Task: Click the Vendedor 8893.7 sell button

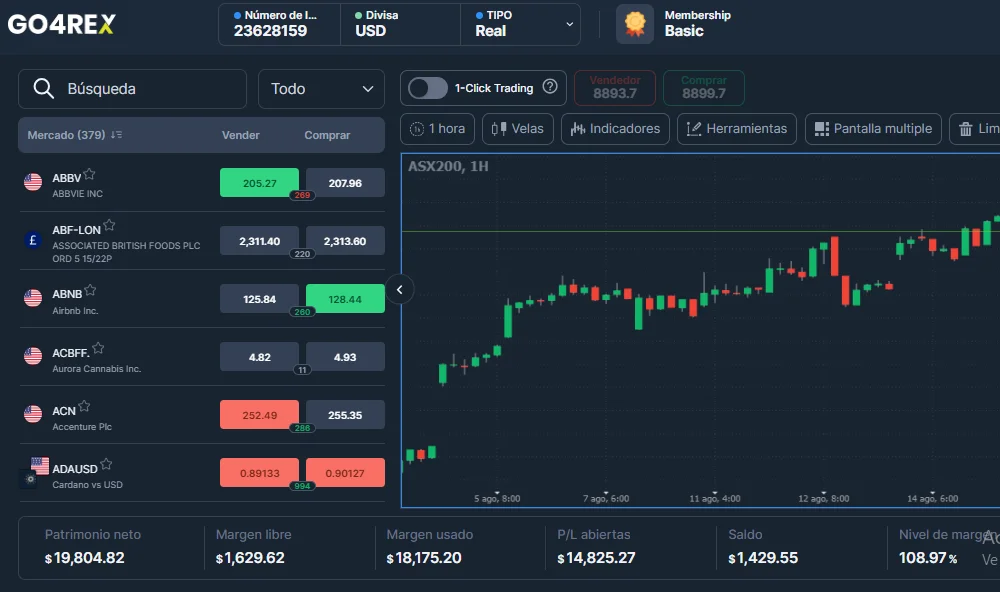Action: [x=615, y=87]
